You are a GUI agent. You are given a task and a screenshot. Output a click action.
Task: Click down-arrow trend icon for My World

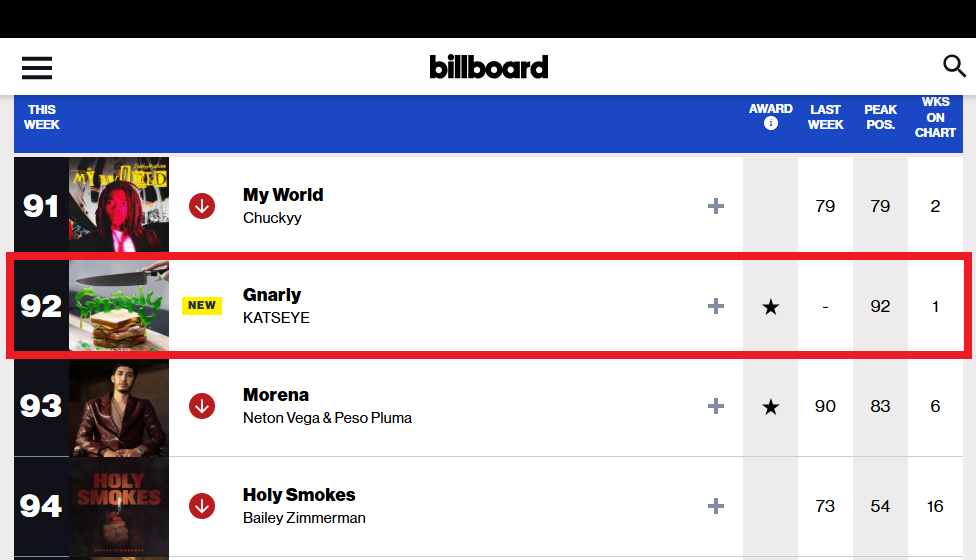click(202, 206)
